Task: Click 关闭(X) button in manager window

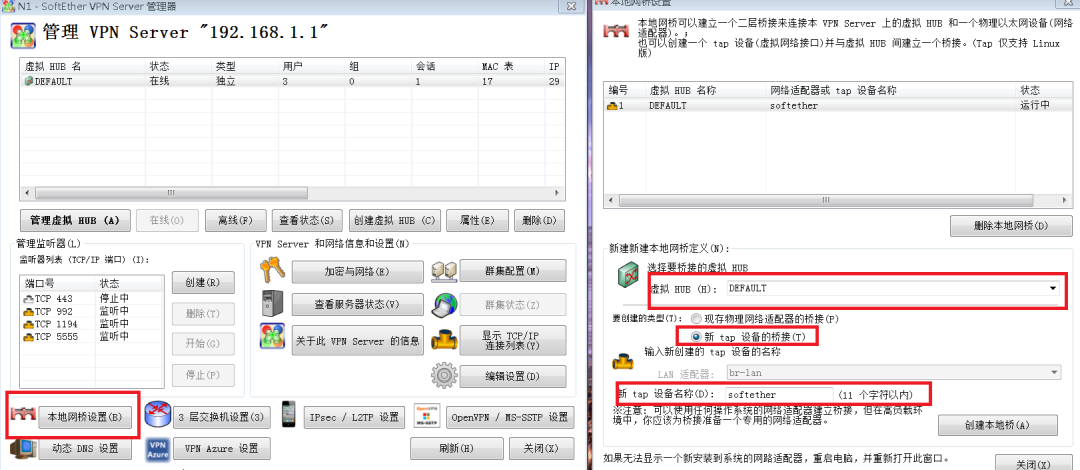Action: pyautogui.click(x=541, y=449)
